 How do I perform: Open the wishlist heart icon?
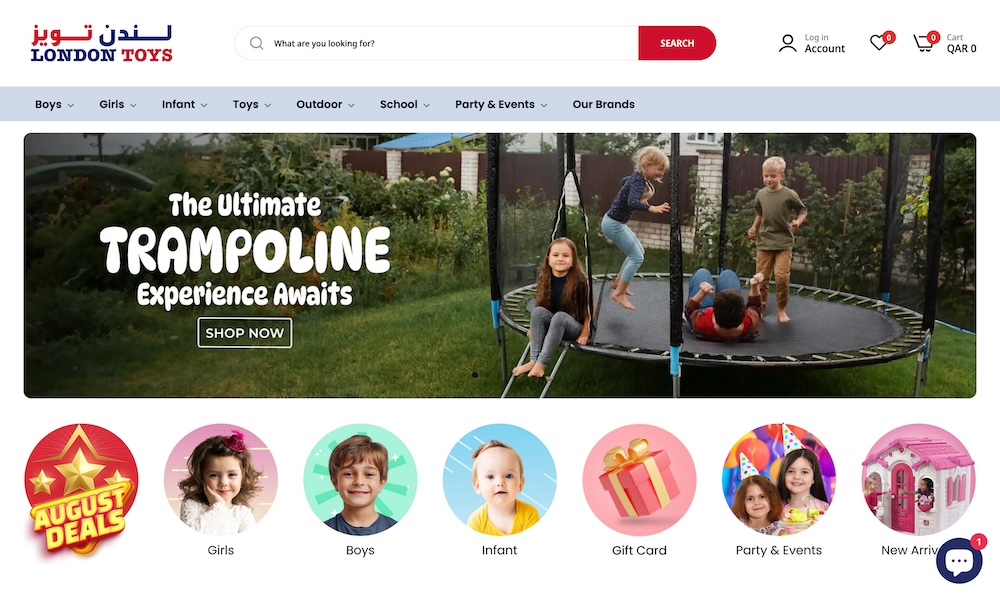[x=879, y=43]
